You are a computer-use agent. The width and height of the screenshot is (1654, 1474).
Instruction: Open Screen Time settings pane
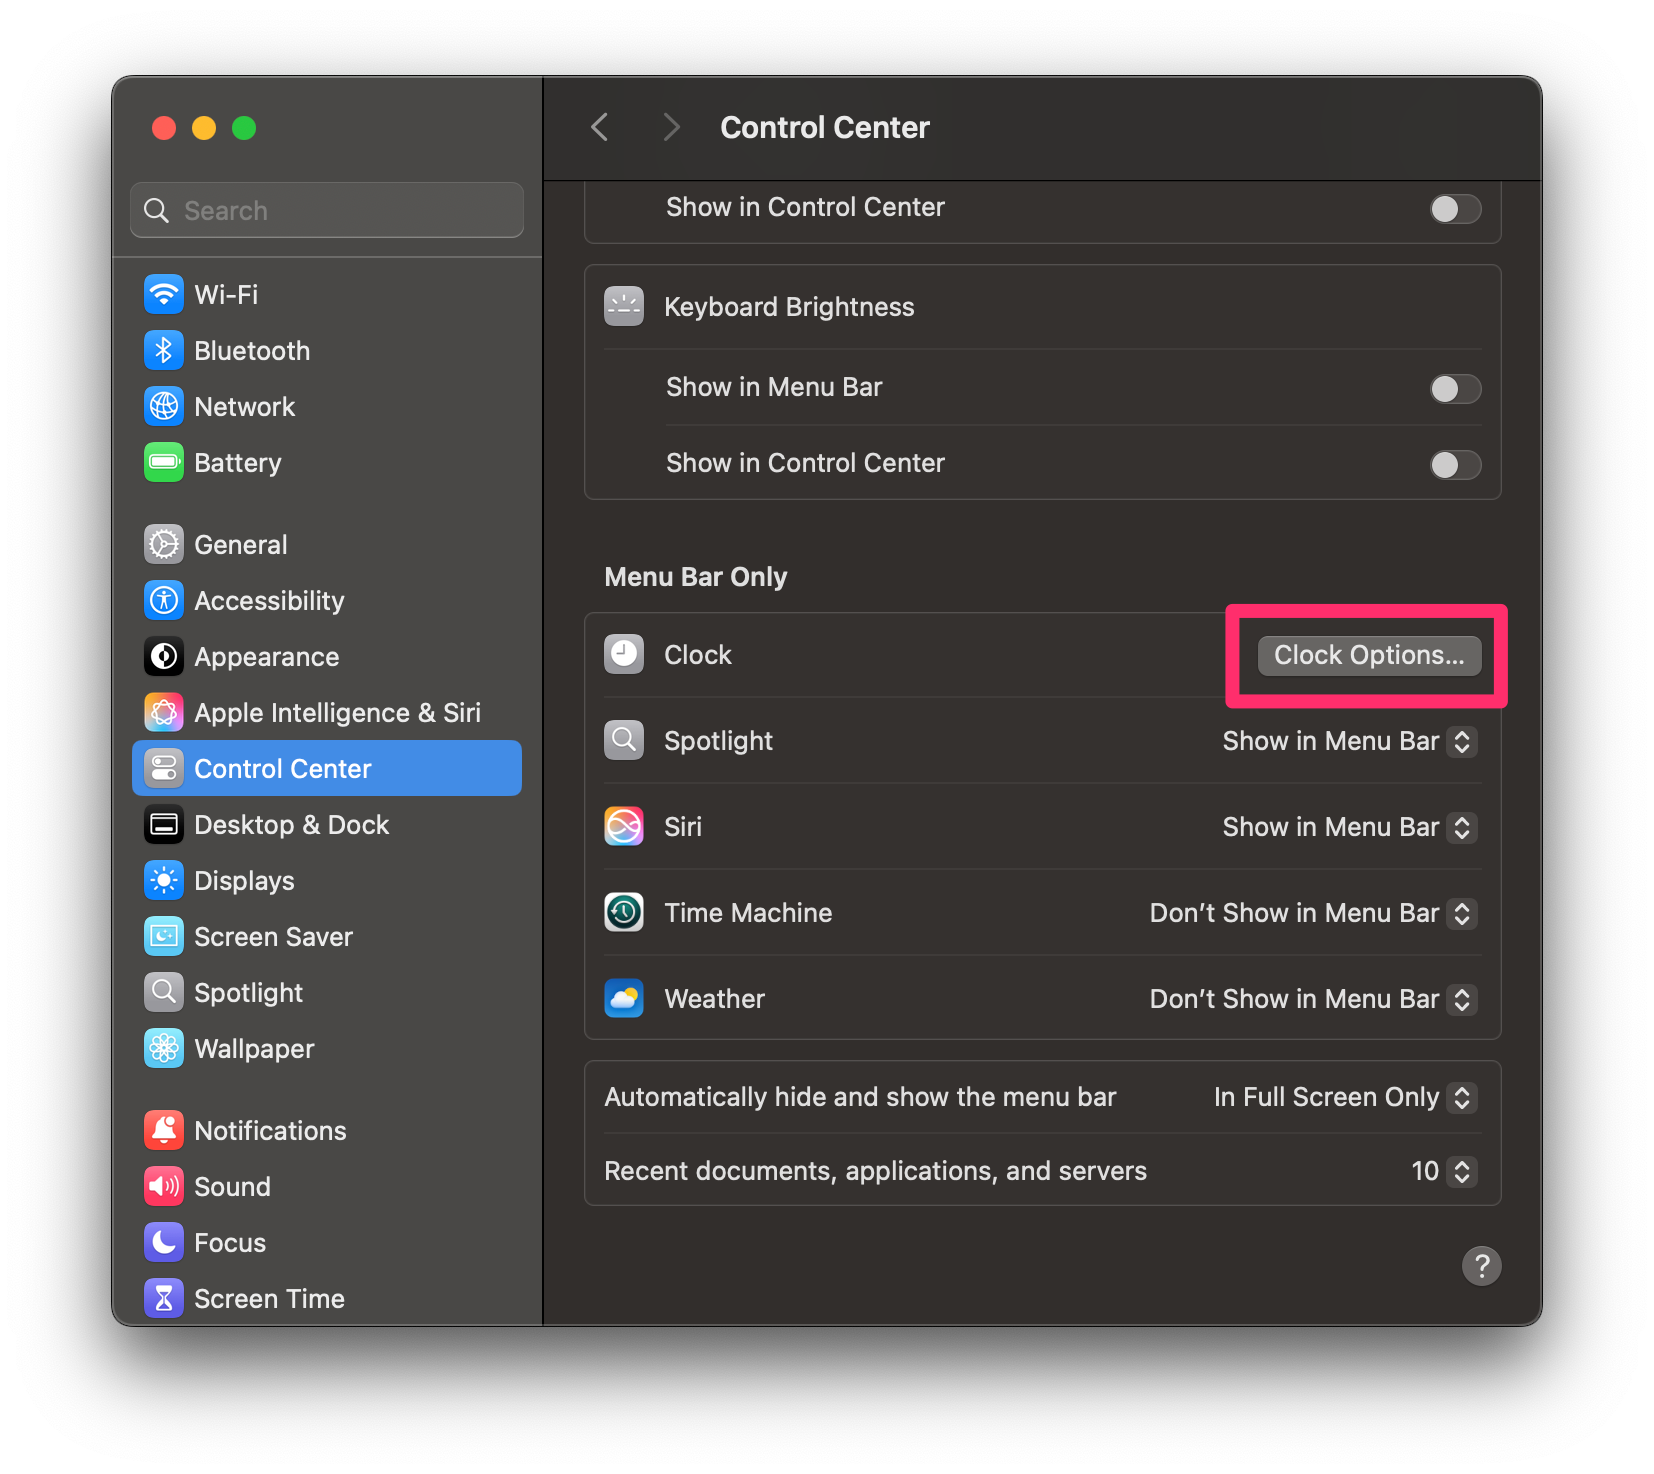[x=327, y=1298]
